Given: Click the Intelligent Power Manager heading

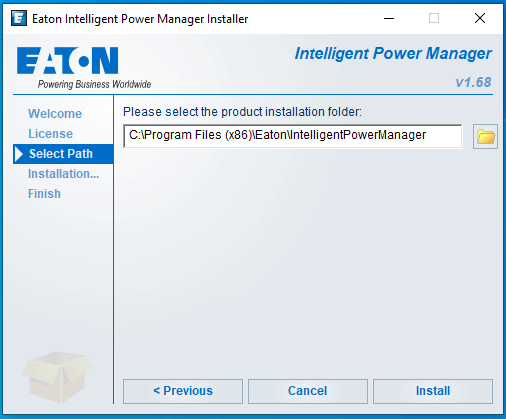Looking at the screenshot, I should point(393,54).
